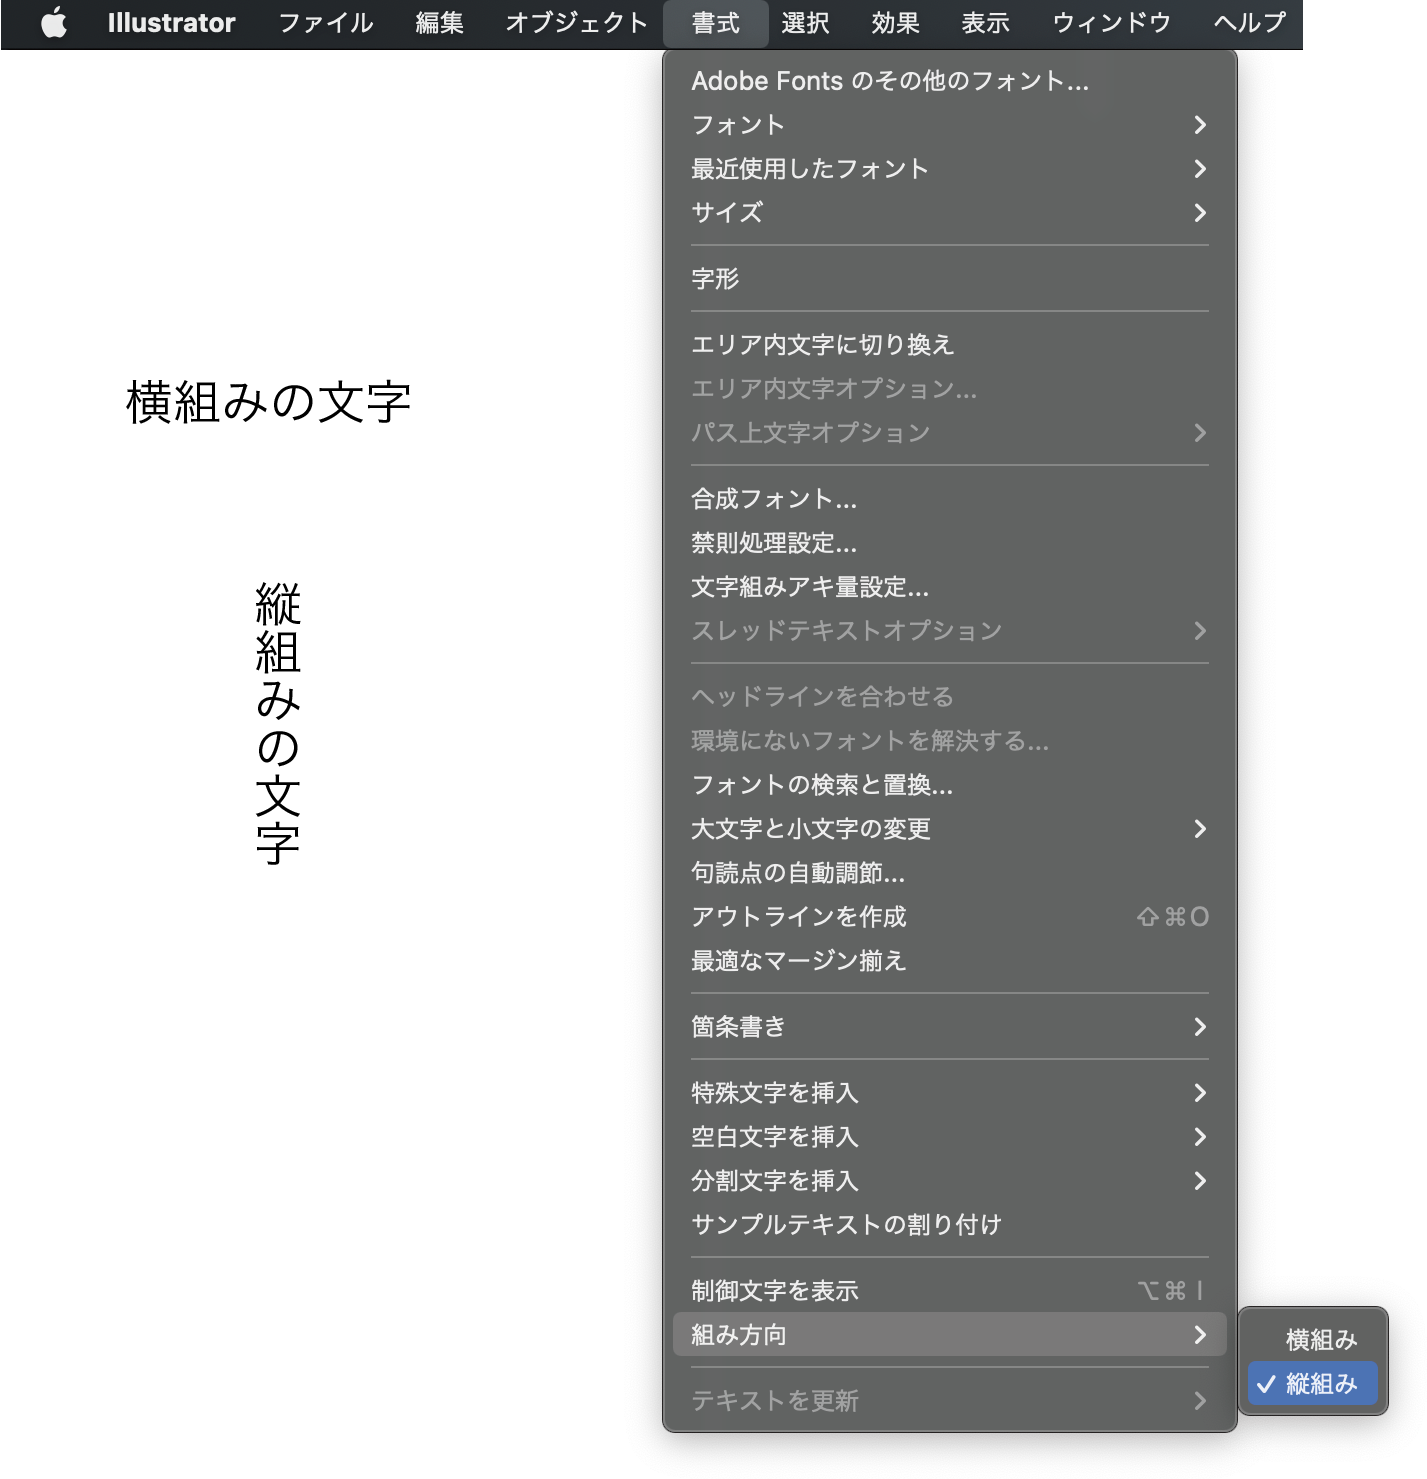Open the ウィンドウ menu

1111,23
